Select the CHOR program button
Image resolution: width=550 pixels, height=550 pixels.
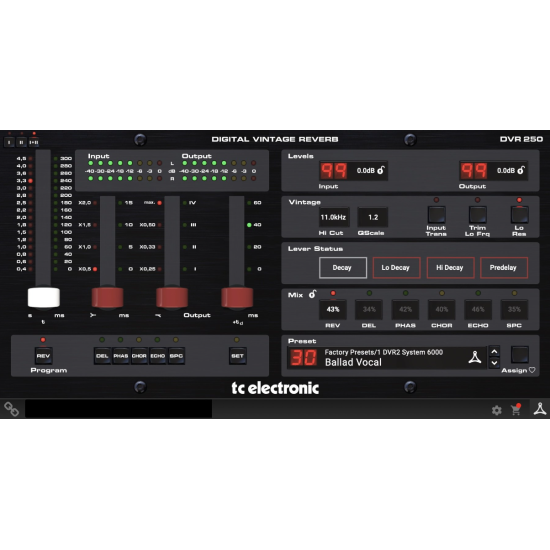point(139,356)
